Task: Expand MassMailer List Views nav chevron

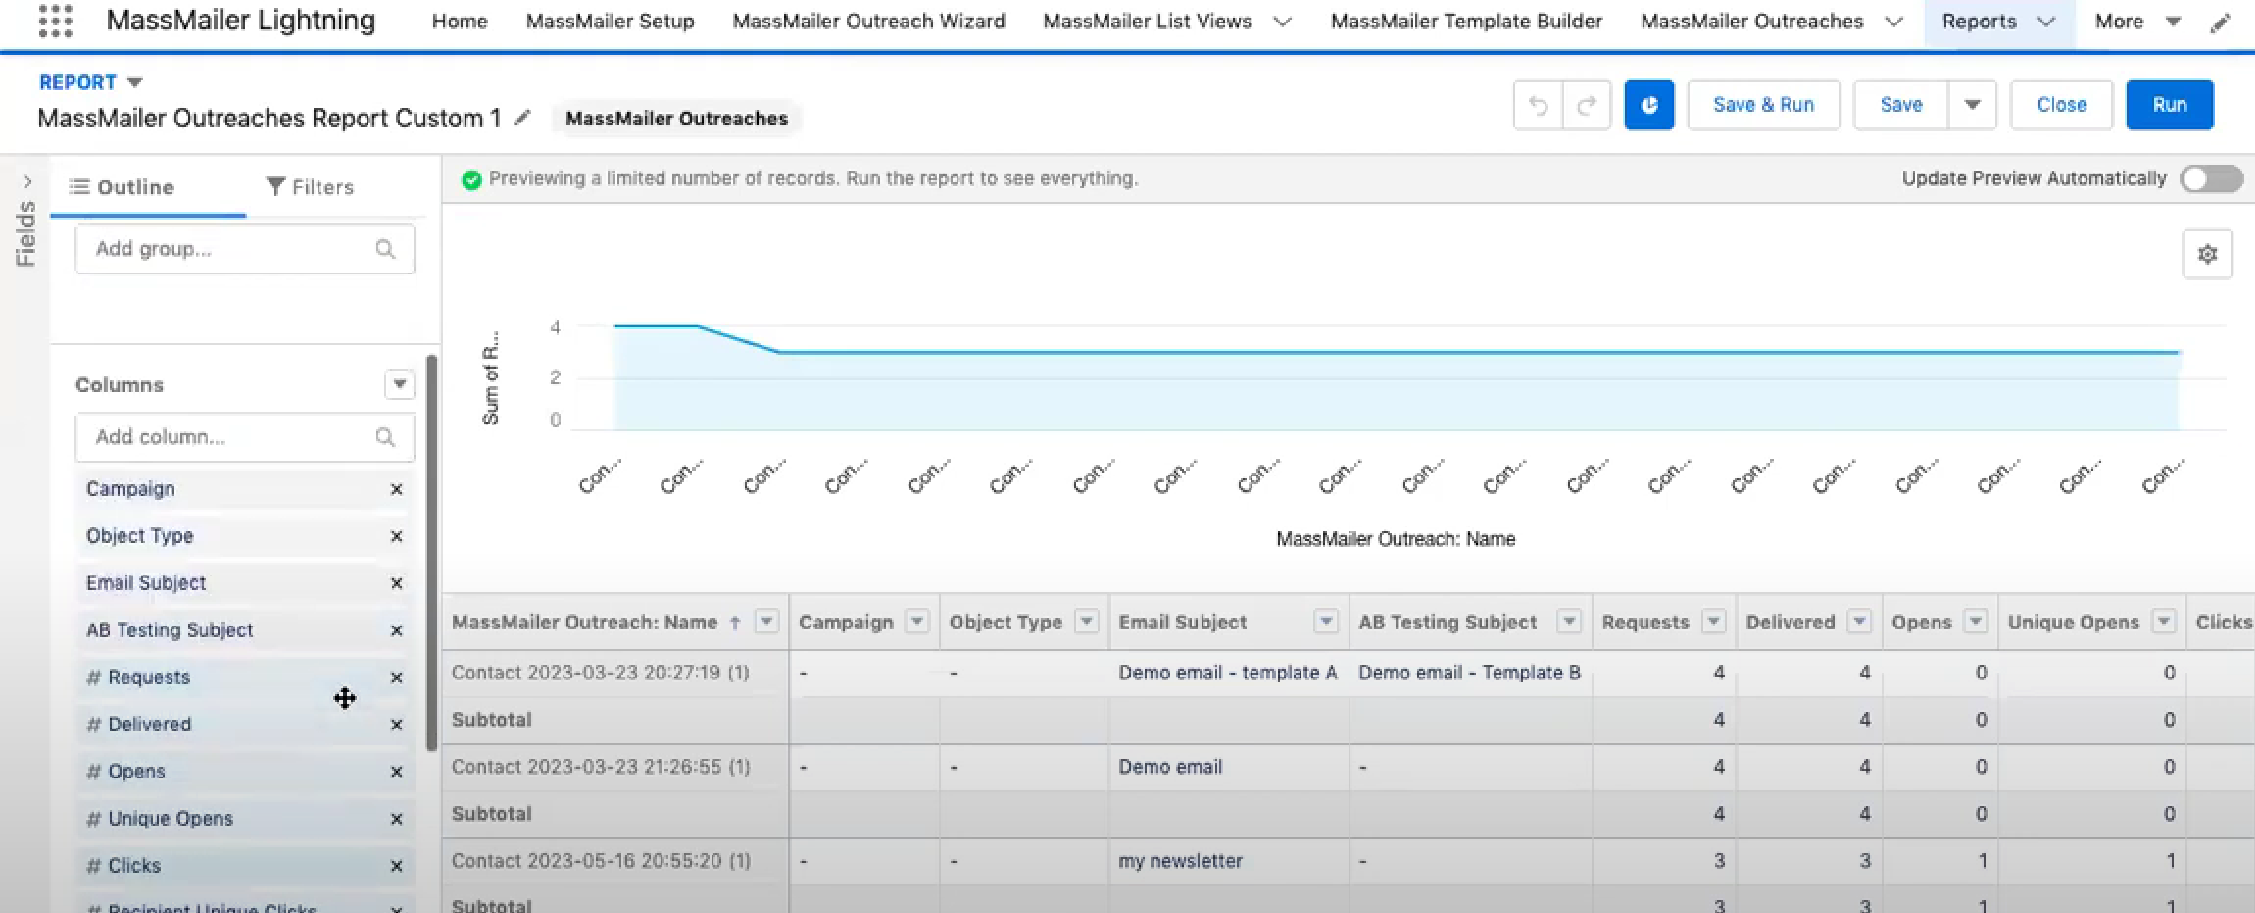Action: 1282,22
